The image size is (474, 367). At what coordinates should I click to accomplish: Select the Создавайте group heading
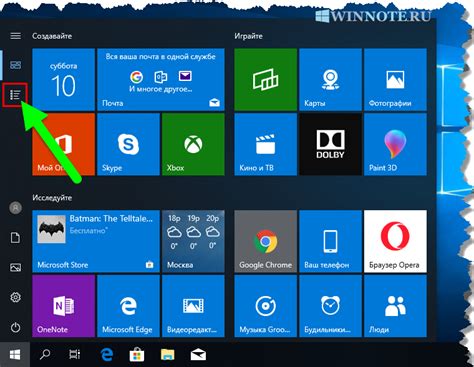(52, 36)
